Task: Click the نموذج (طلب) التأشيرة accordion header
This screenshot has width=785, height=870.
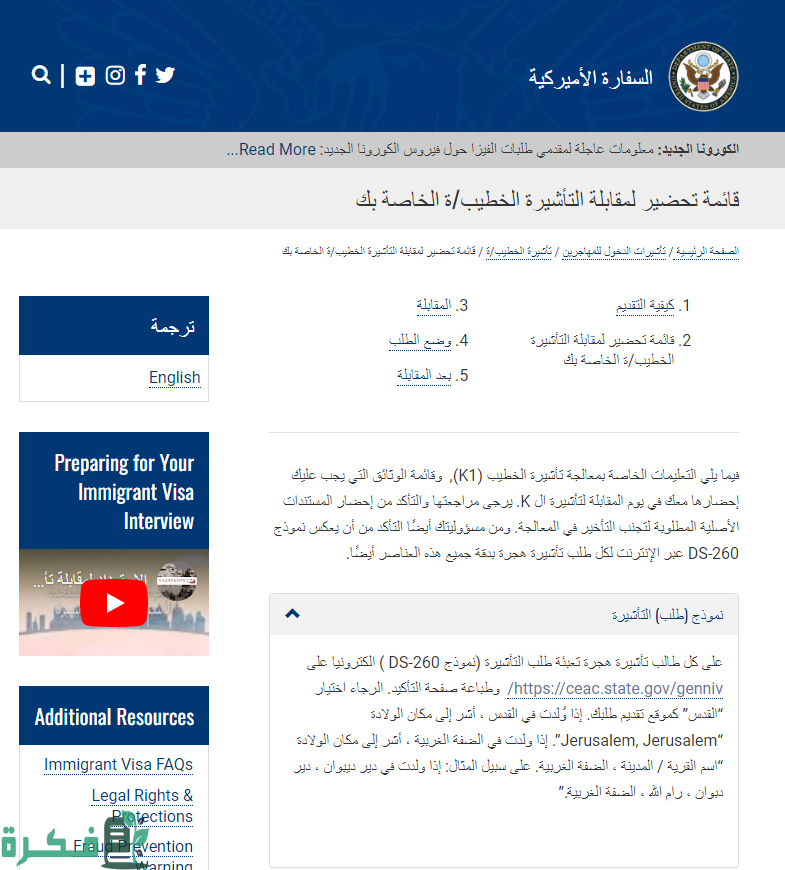Action: tap(504, 614)
